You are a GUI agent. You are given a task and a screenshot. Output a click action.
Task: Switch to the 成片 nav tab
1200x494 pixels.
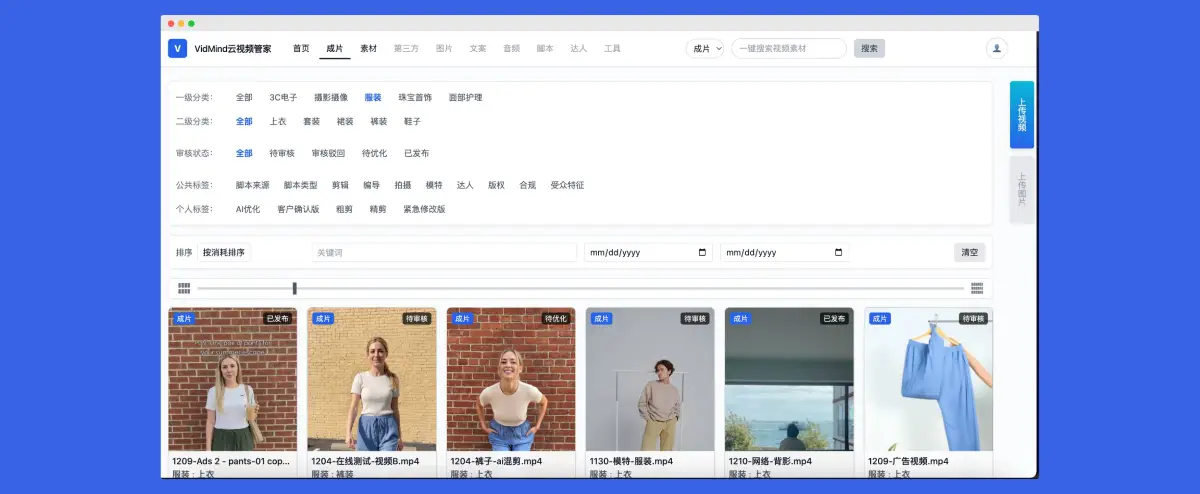pos(335,48)
